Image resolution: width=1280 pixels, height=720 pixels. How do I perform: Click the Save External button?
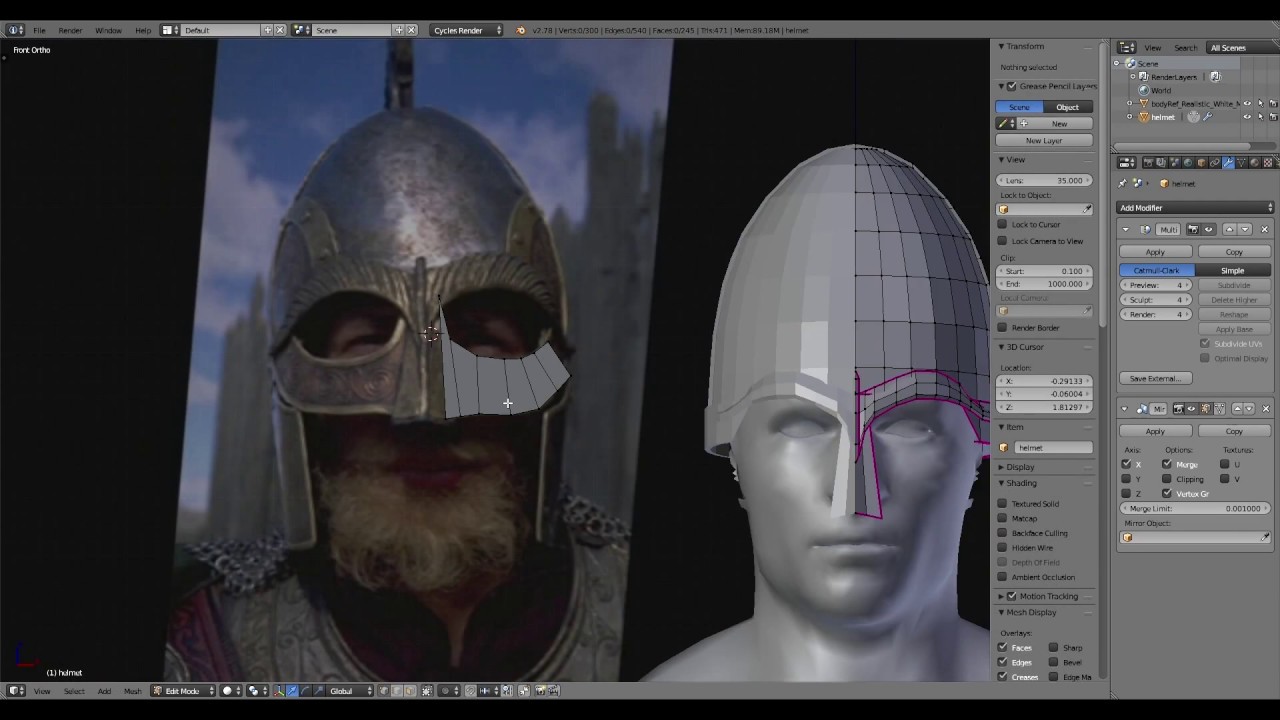[x=1156, y=378]
